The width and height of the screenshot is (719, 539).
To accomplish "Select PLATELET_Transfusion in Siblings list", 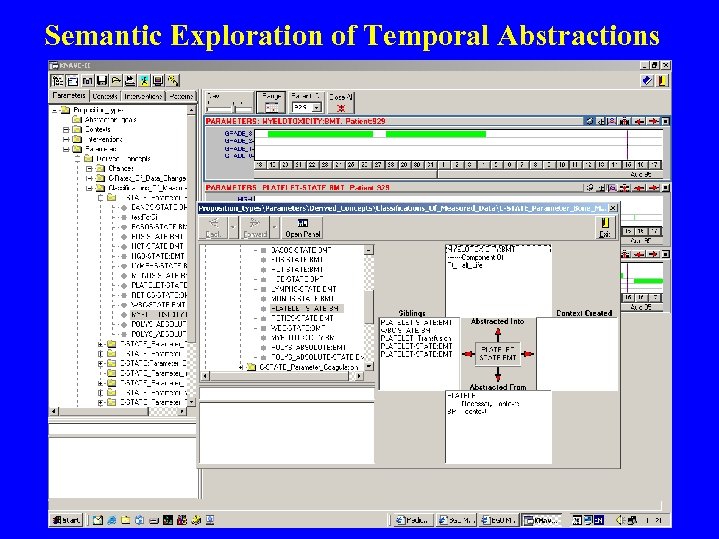I will point(416,339).
